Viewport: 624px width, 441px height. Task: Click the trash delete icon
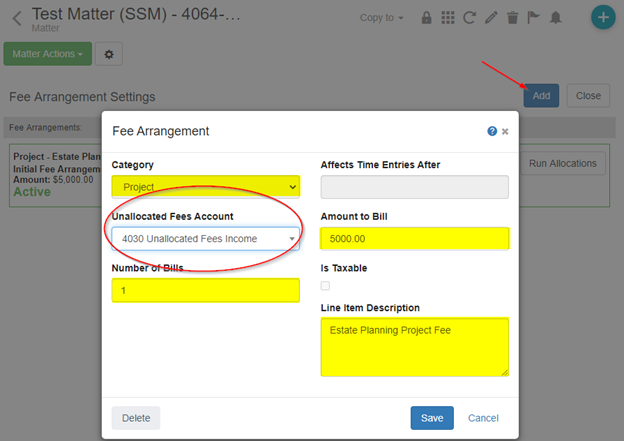[x=513, y=18]
